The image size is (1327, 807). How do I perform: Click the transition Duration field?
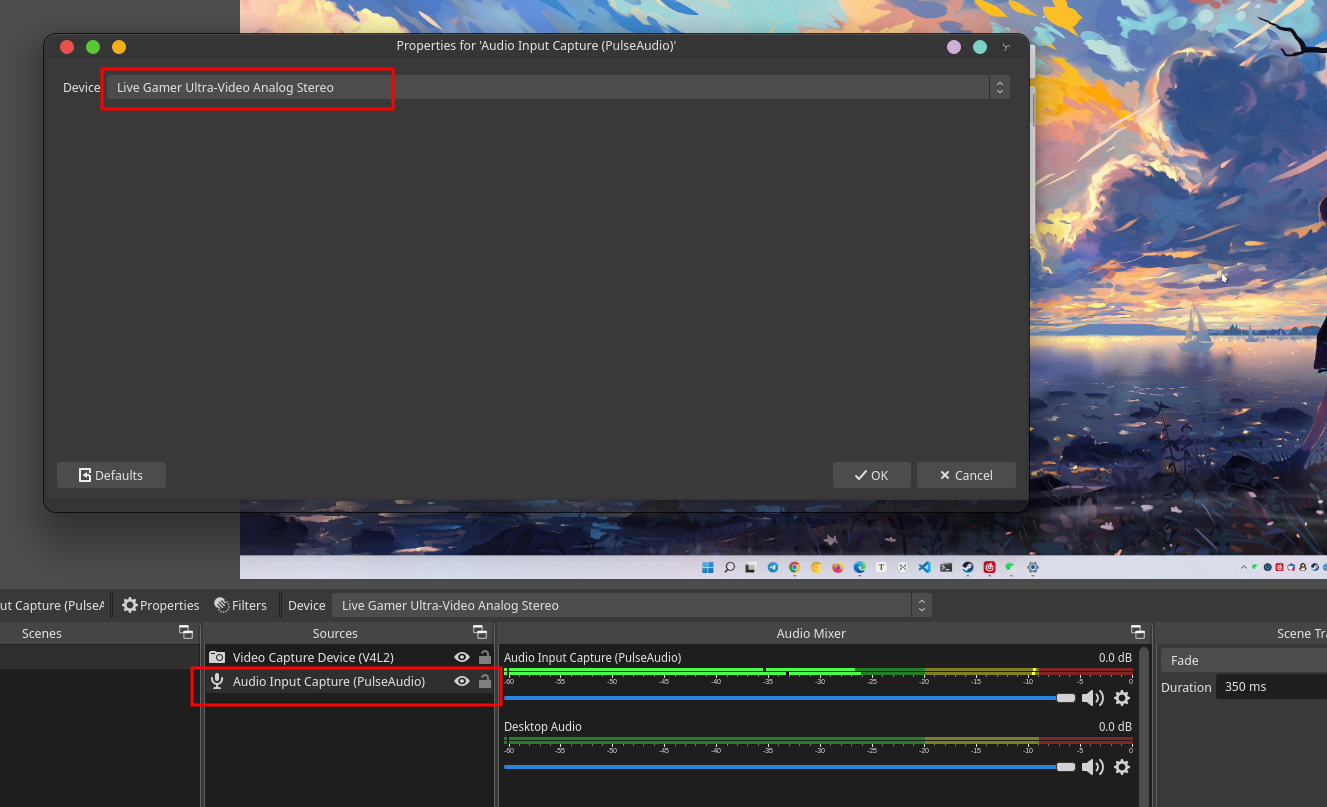tap(1270, 687)
